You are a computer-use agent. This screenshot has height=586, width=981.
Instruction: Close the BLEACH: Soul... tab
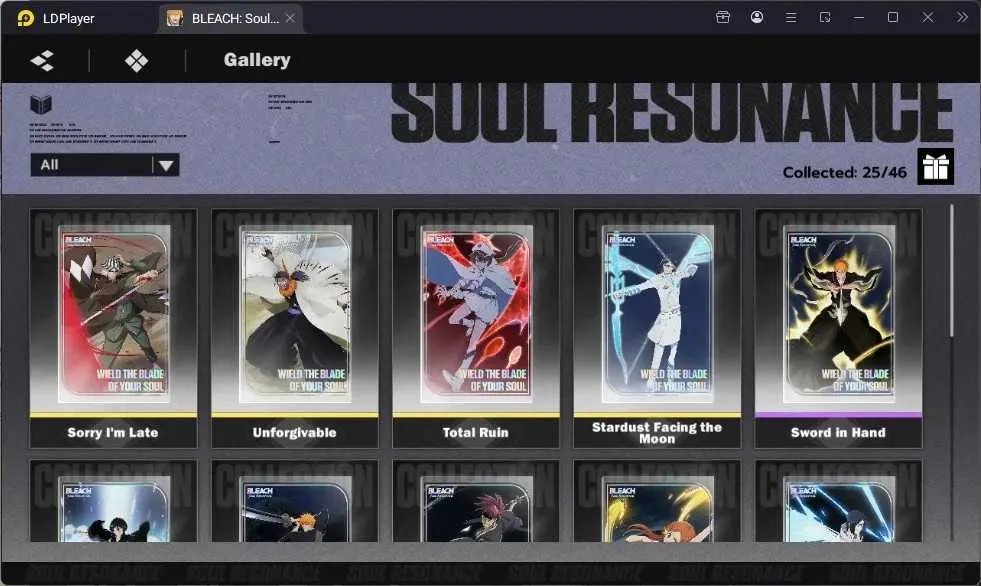pos(290,18)
